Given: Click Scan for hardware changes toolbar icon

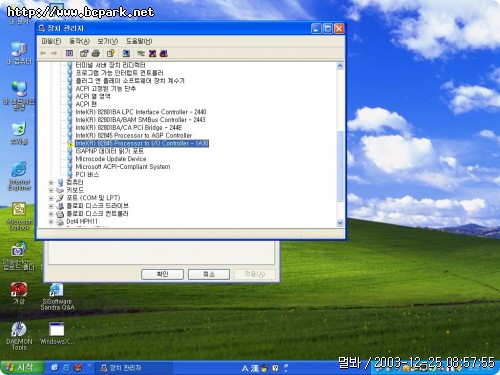Looking at the screenshot, I should pyautogui.click(x=126, y=53).
